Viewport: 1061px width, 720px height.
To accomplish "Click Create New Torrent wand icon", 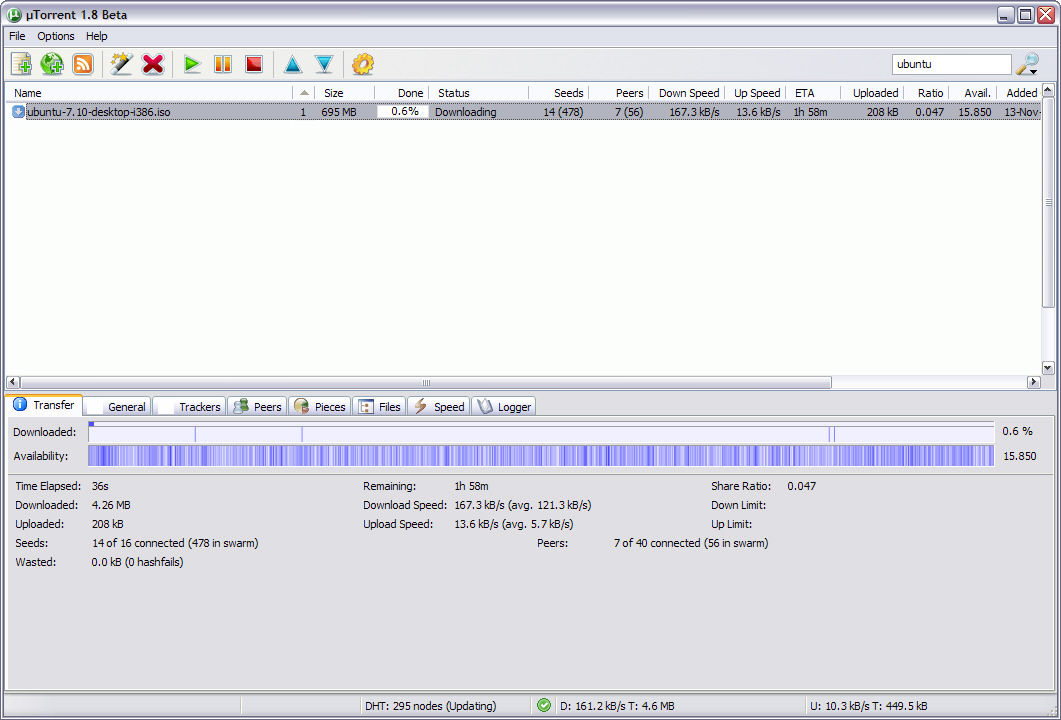I will coord(121,64).
